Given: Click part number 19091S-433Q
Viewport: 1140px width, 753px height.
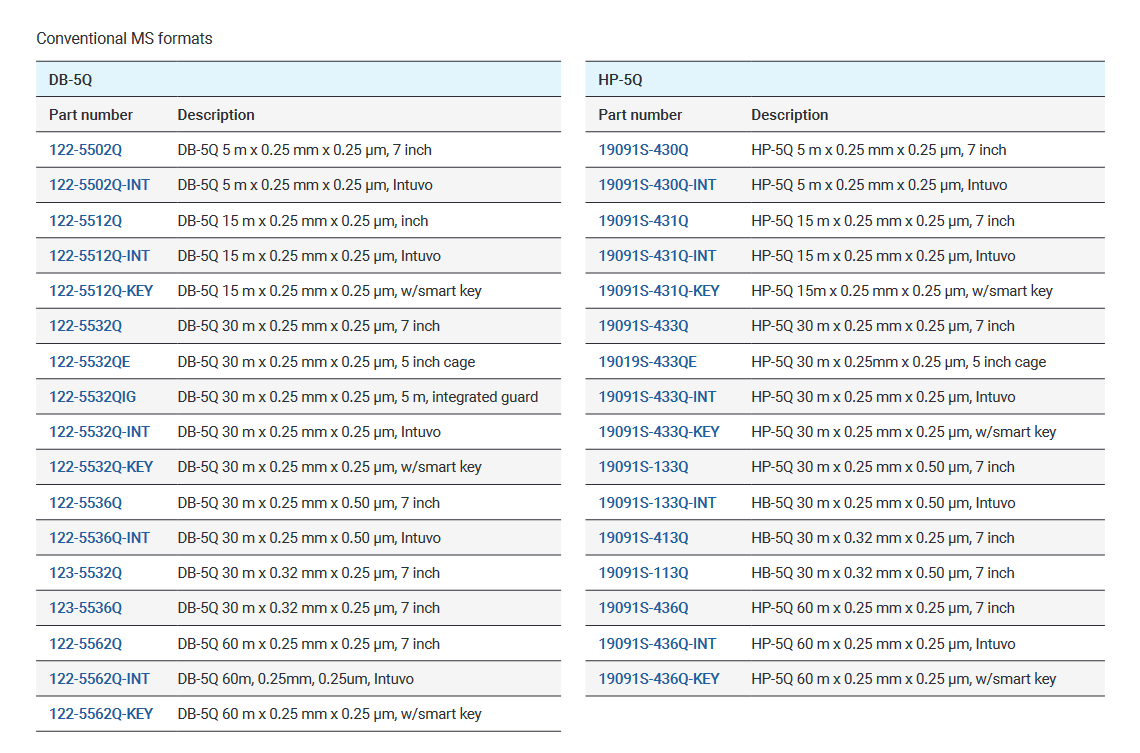Looking at the screenshot, I should coord(643,326).
